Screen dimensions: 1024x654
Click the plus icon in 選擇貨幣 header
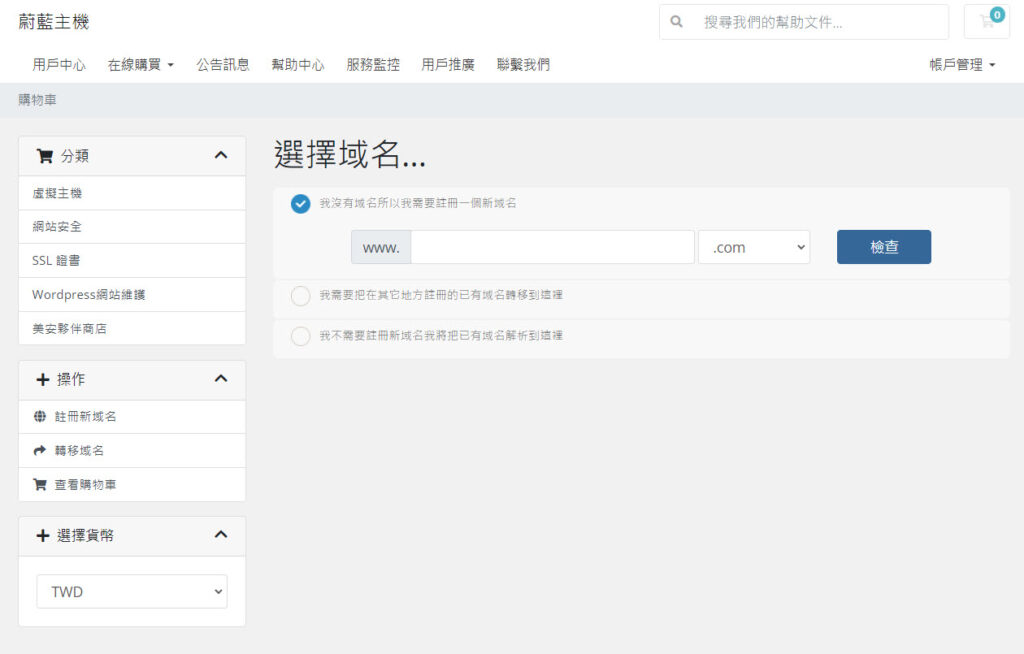pyautogui.click(x=43, y=536)
